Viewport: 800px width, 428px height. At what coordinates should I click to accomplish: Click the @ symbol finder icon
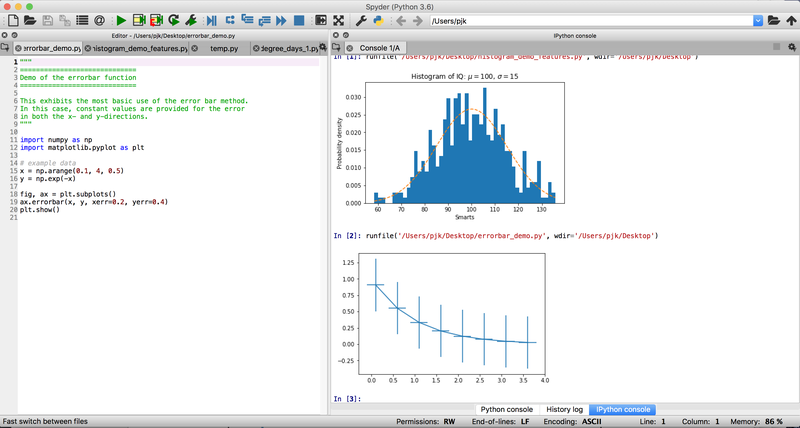(x=99, y=20)
